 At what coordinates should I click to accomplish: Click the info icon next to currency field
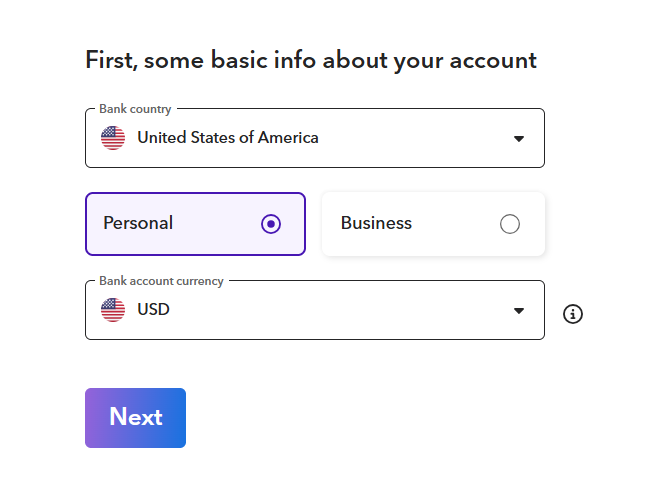point(573,314)
